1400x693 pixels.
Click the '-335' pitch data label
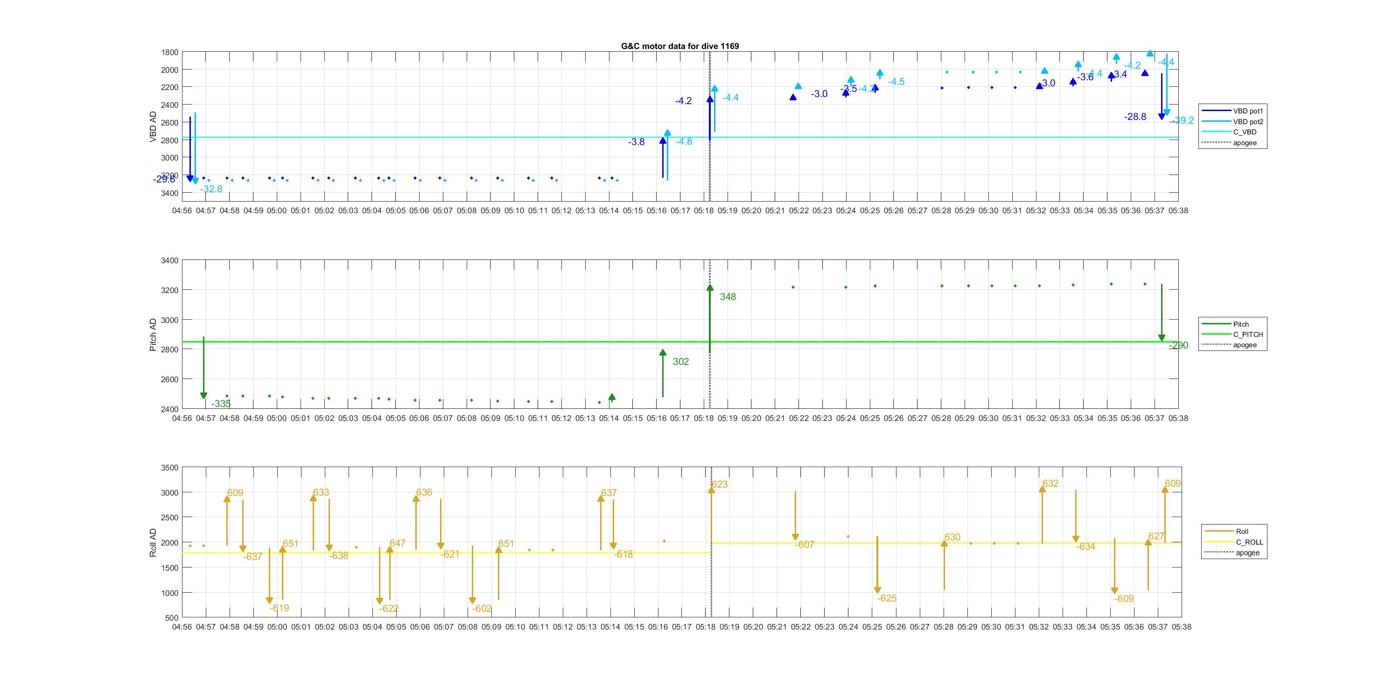[x=221, y=404]
